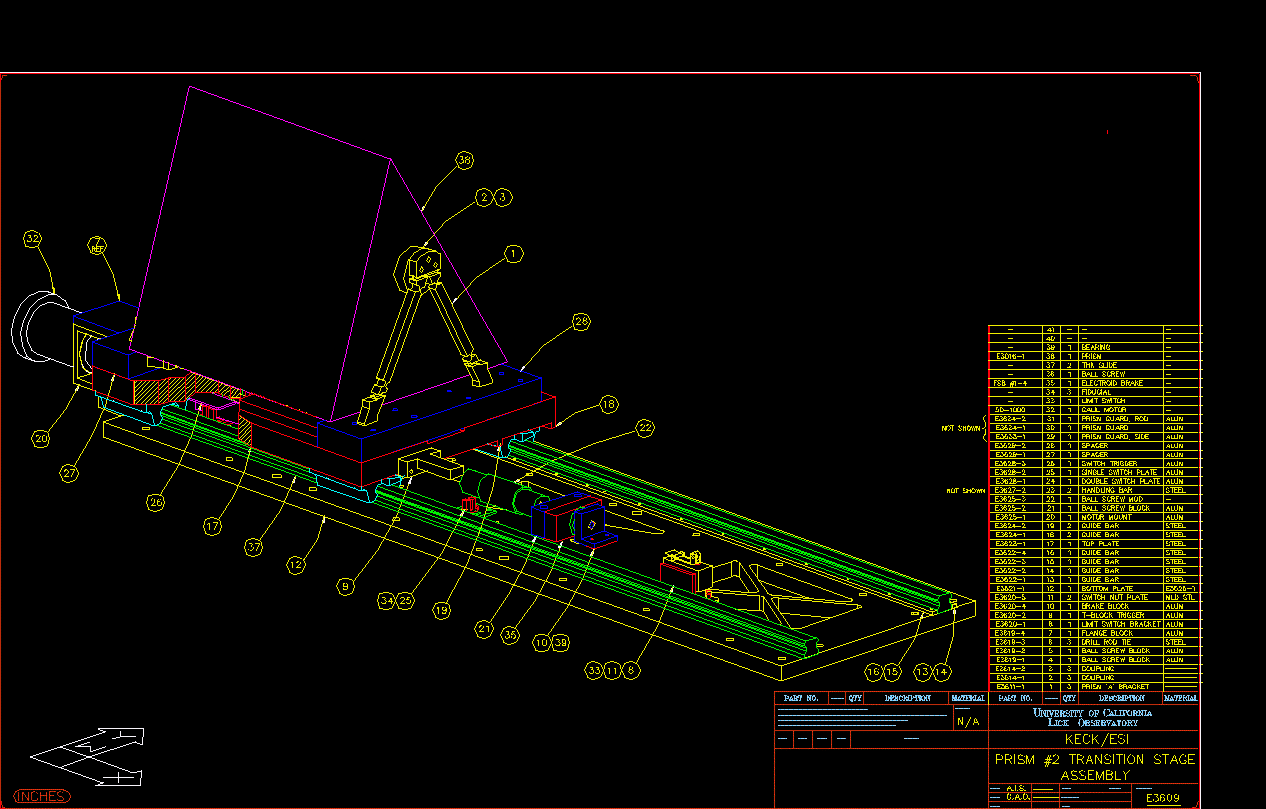Click the BALL SCREW MOD row

pos(1094,499)
